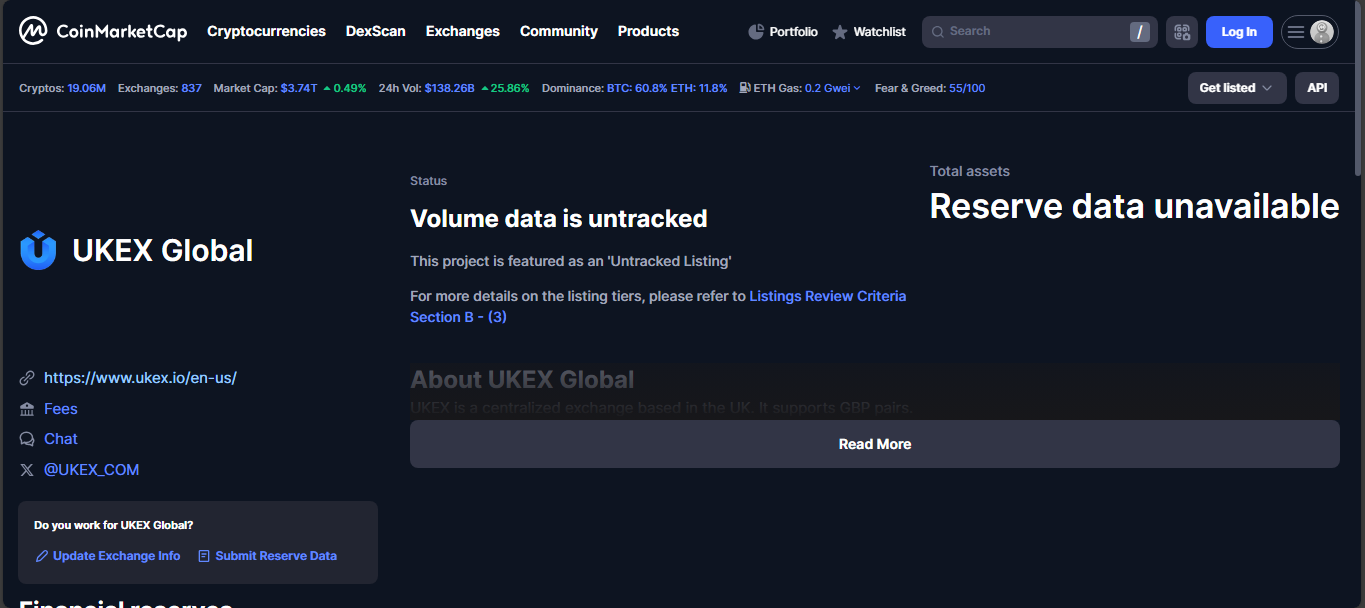Click the link icon beside ukex.io URL

pyautogui.click(x=27, y=378)
